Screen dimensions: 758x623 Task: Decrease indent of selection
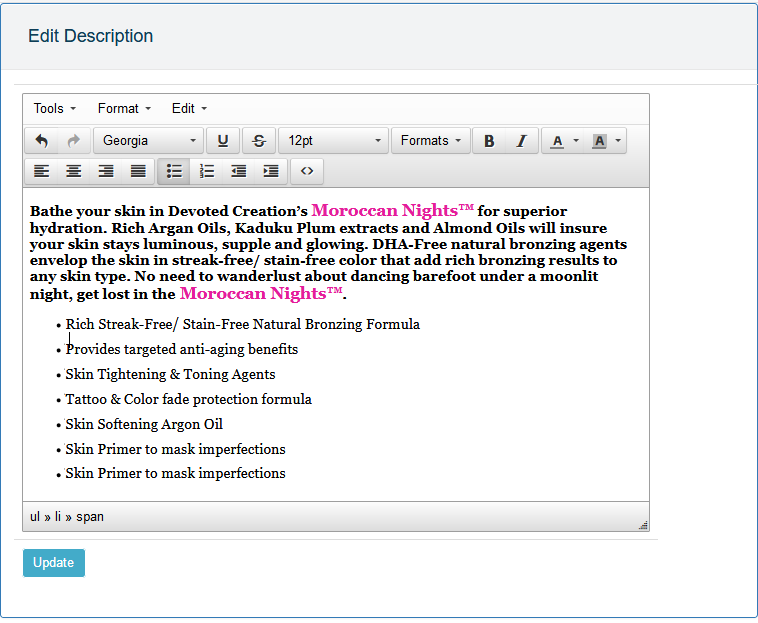click(x=239, y=171)
